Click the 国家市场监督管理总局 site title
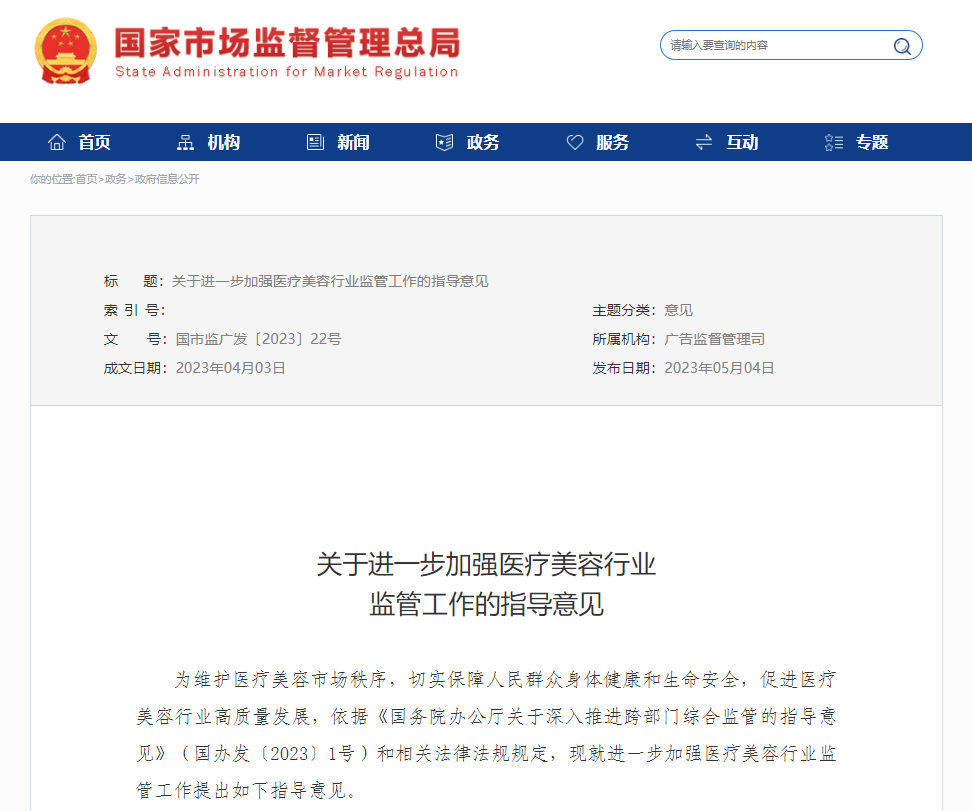 (287, 43)
